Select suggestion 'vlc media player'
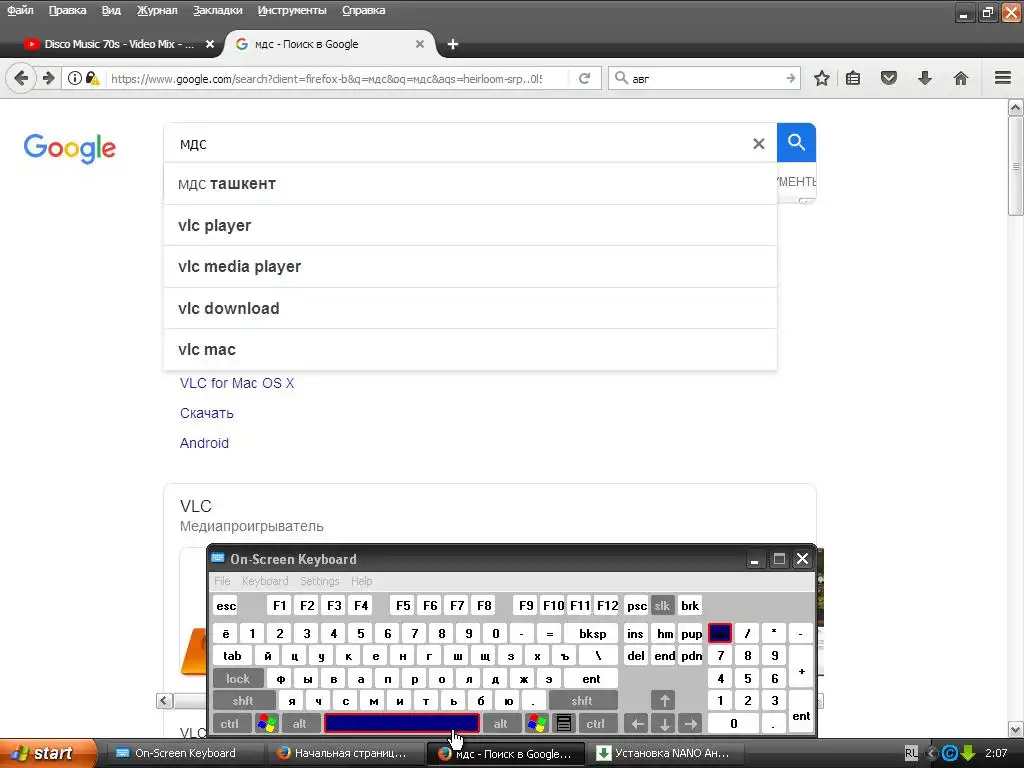The image size is (1024, 768). pos(470,266)
